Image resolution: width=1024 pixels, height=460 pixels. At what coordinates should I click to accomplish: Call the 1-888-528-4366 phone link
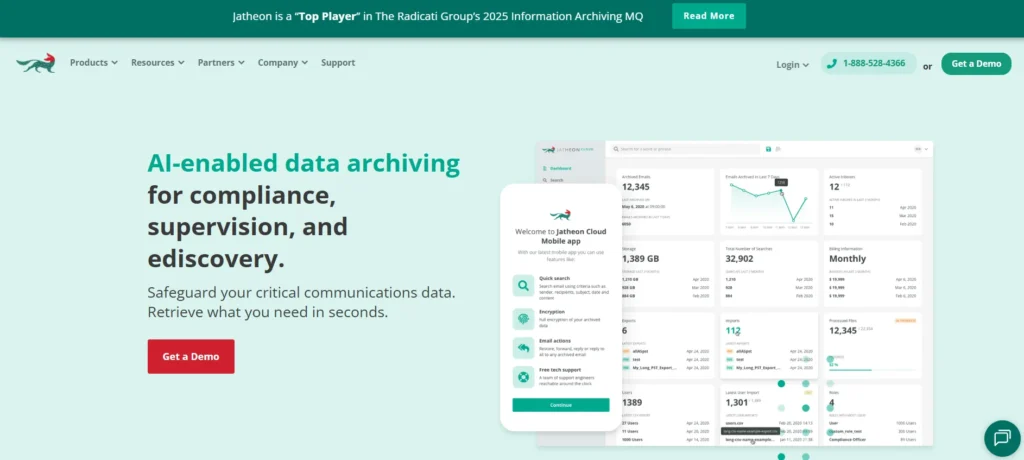click(869, 63)
